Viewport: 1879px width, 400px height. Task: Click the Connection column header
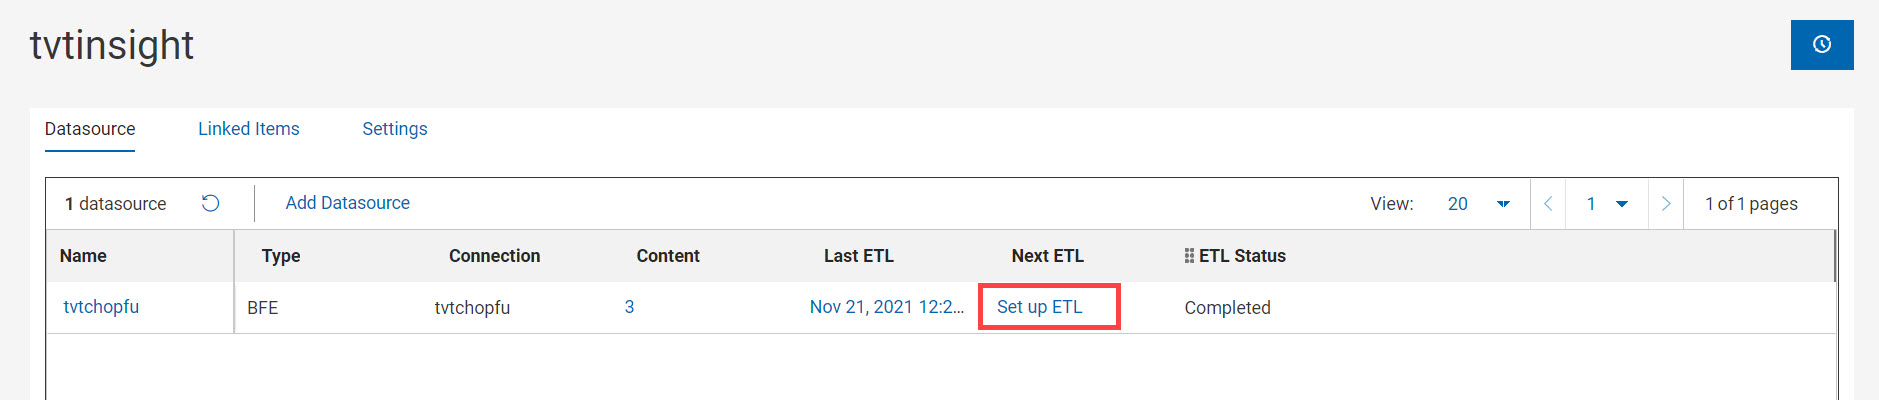pos(494,256)
